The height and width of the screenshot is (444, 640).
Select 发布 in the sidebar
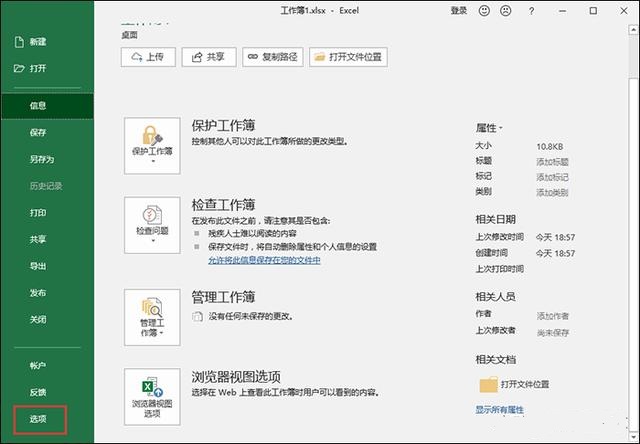coord(47,293)
